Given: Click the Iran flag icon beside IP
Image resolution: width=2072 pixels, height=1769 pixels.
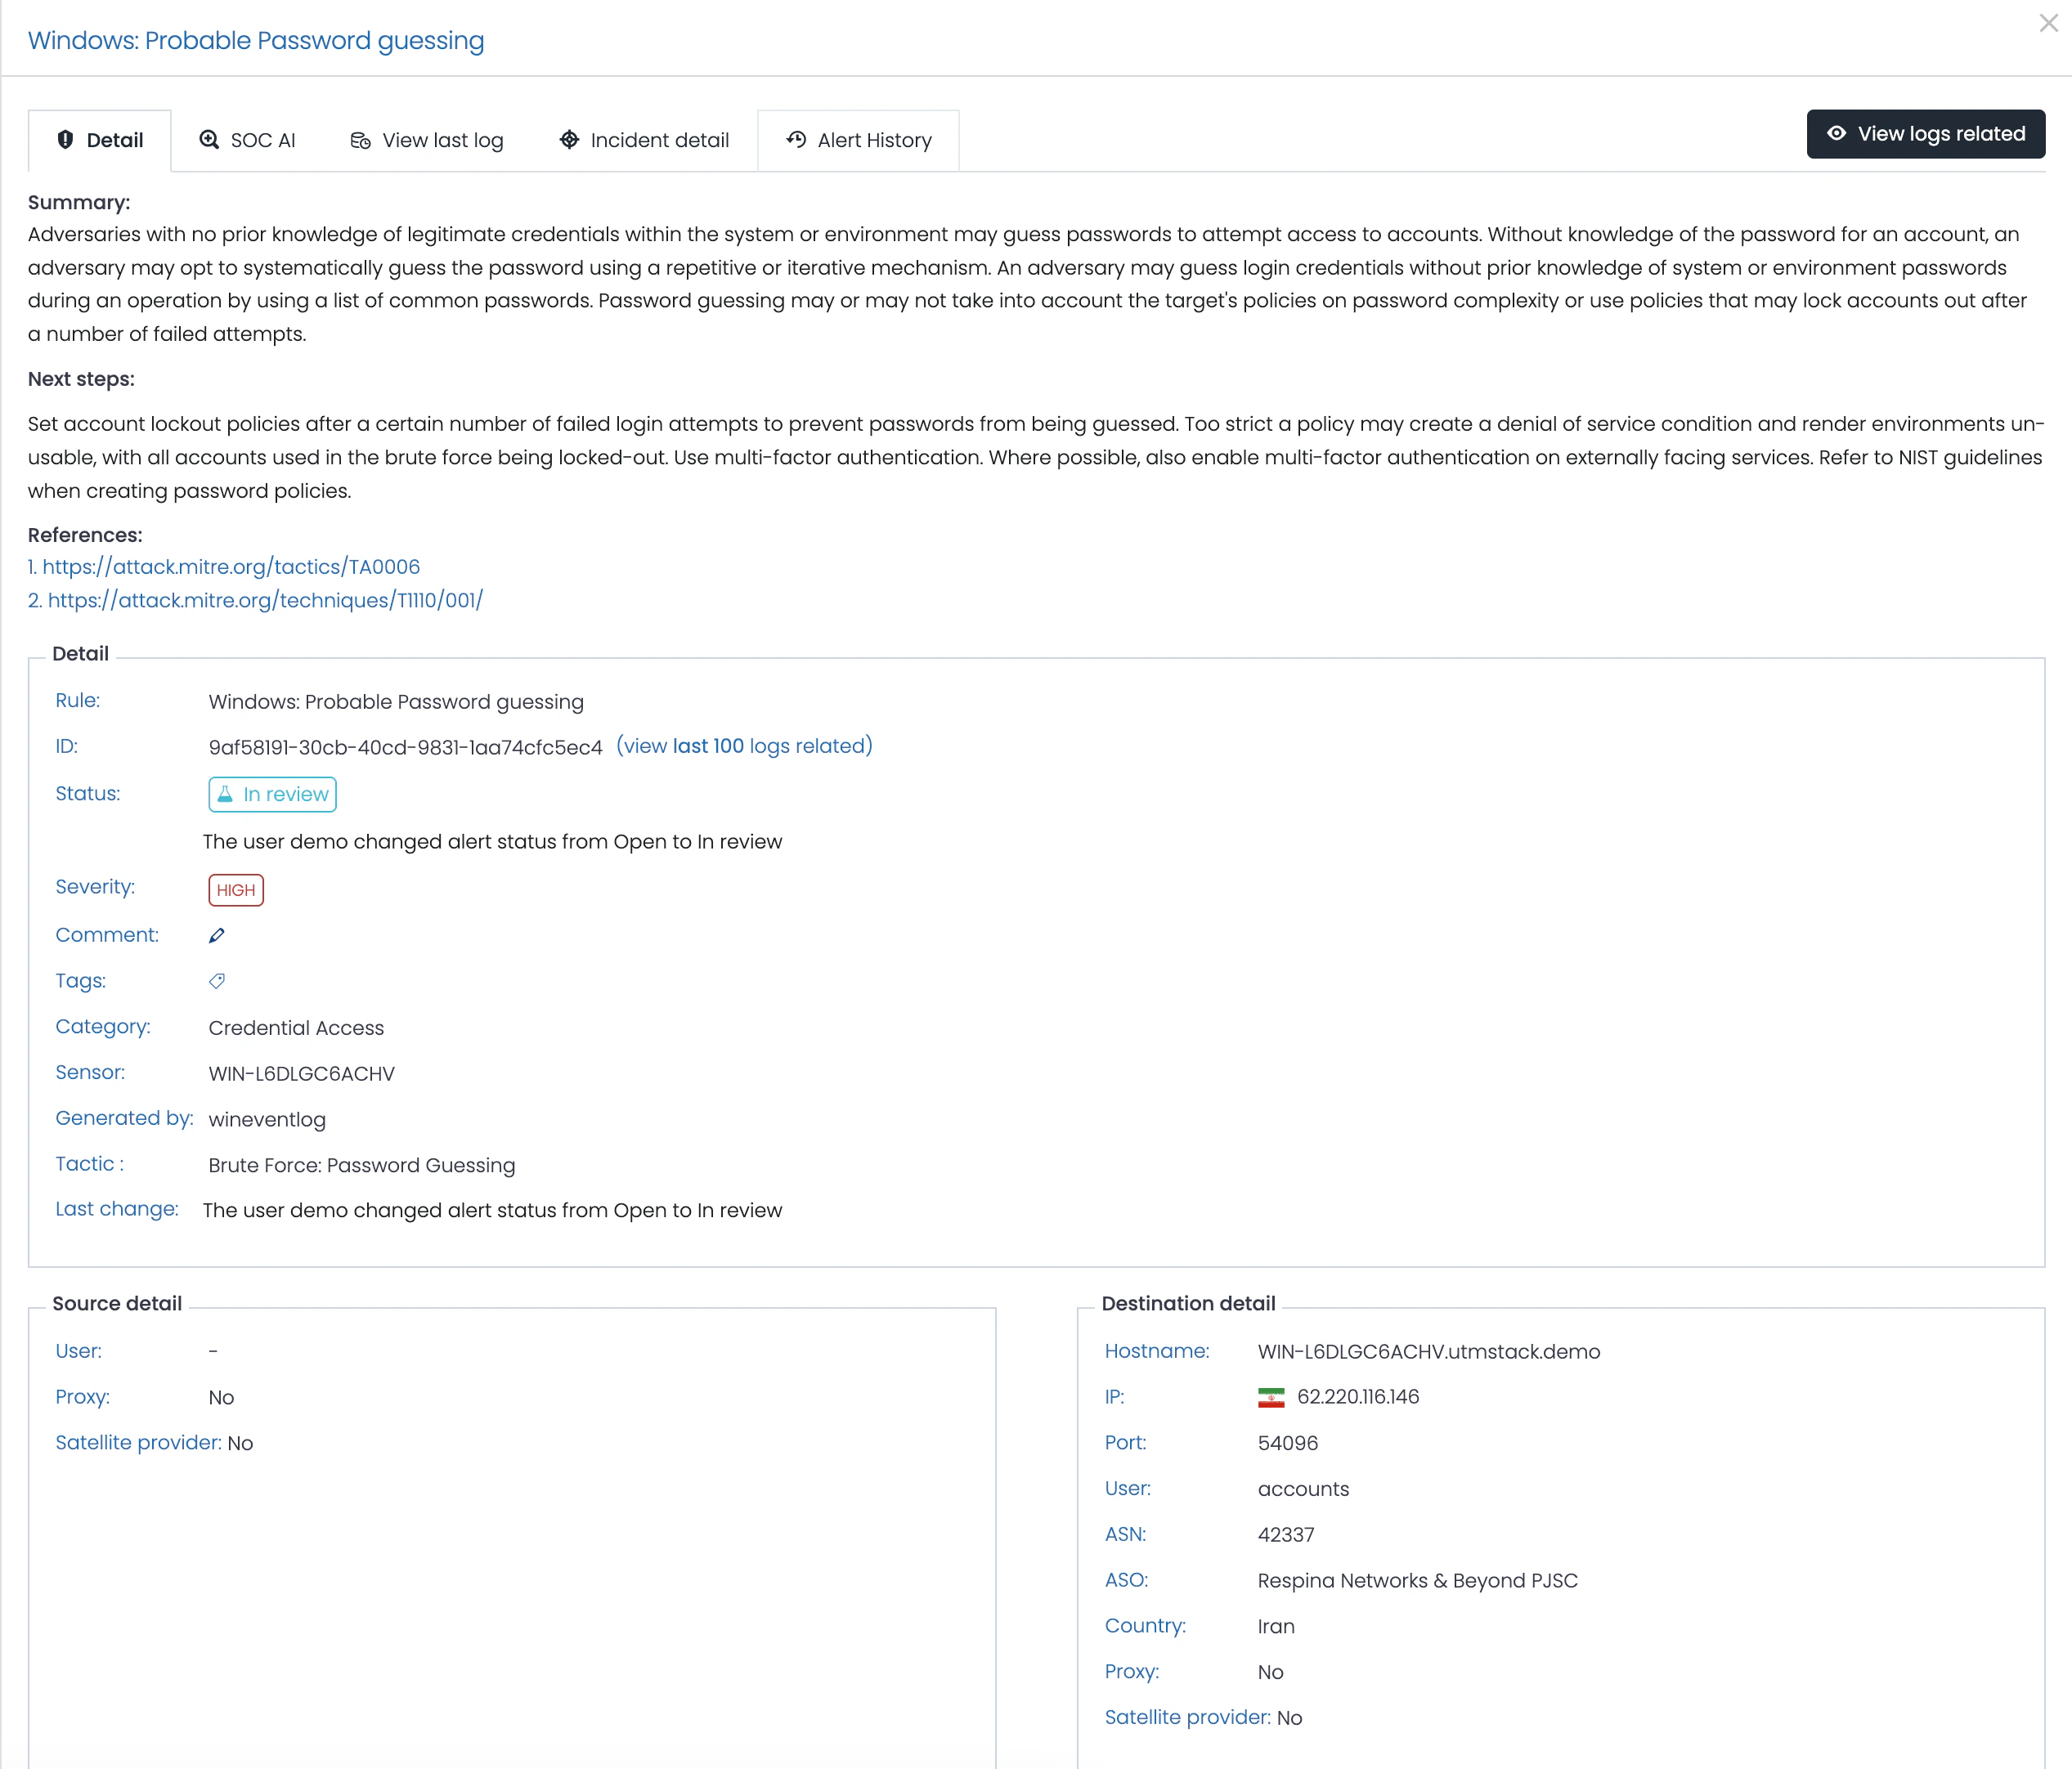Looking at the screenshot, I should [x=1270, y=1397].
